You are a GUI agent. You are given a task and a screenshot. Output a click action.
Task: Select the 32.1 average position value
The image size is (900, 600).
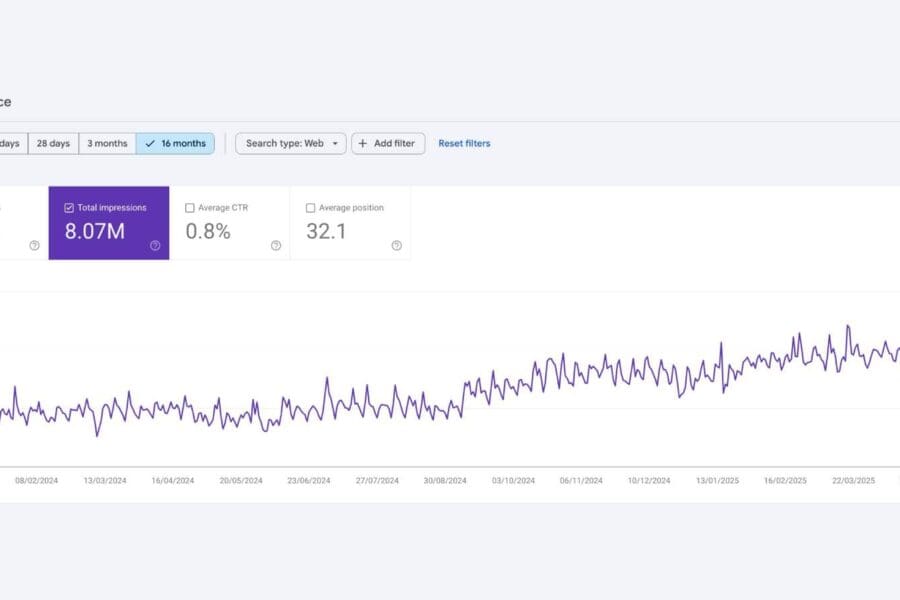coord(326,231)
